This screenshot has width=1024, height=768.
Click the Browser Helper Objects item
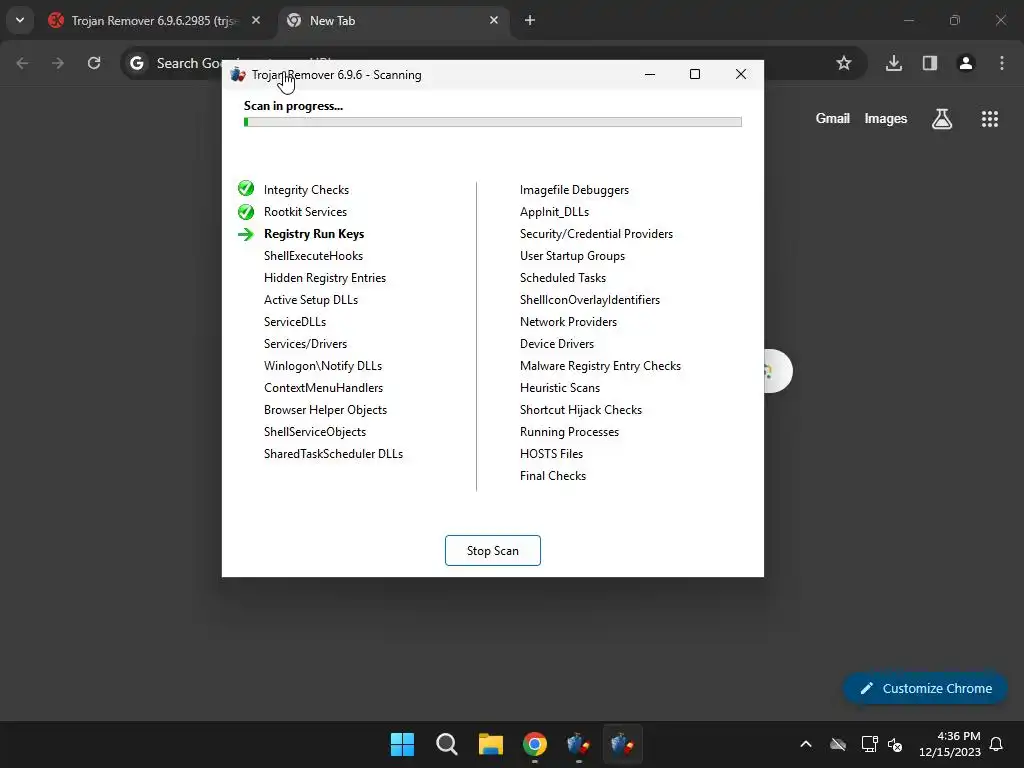(325, 410)
